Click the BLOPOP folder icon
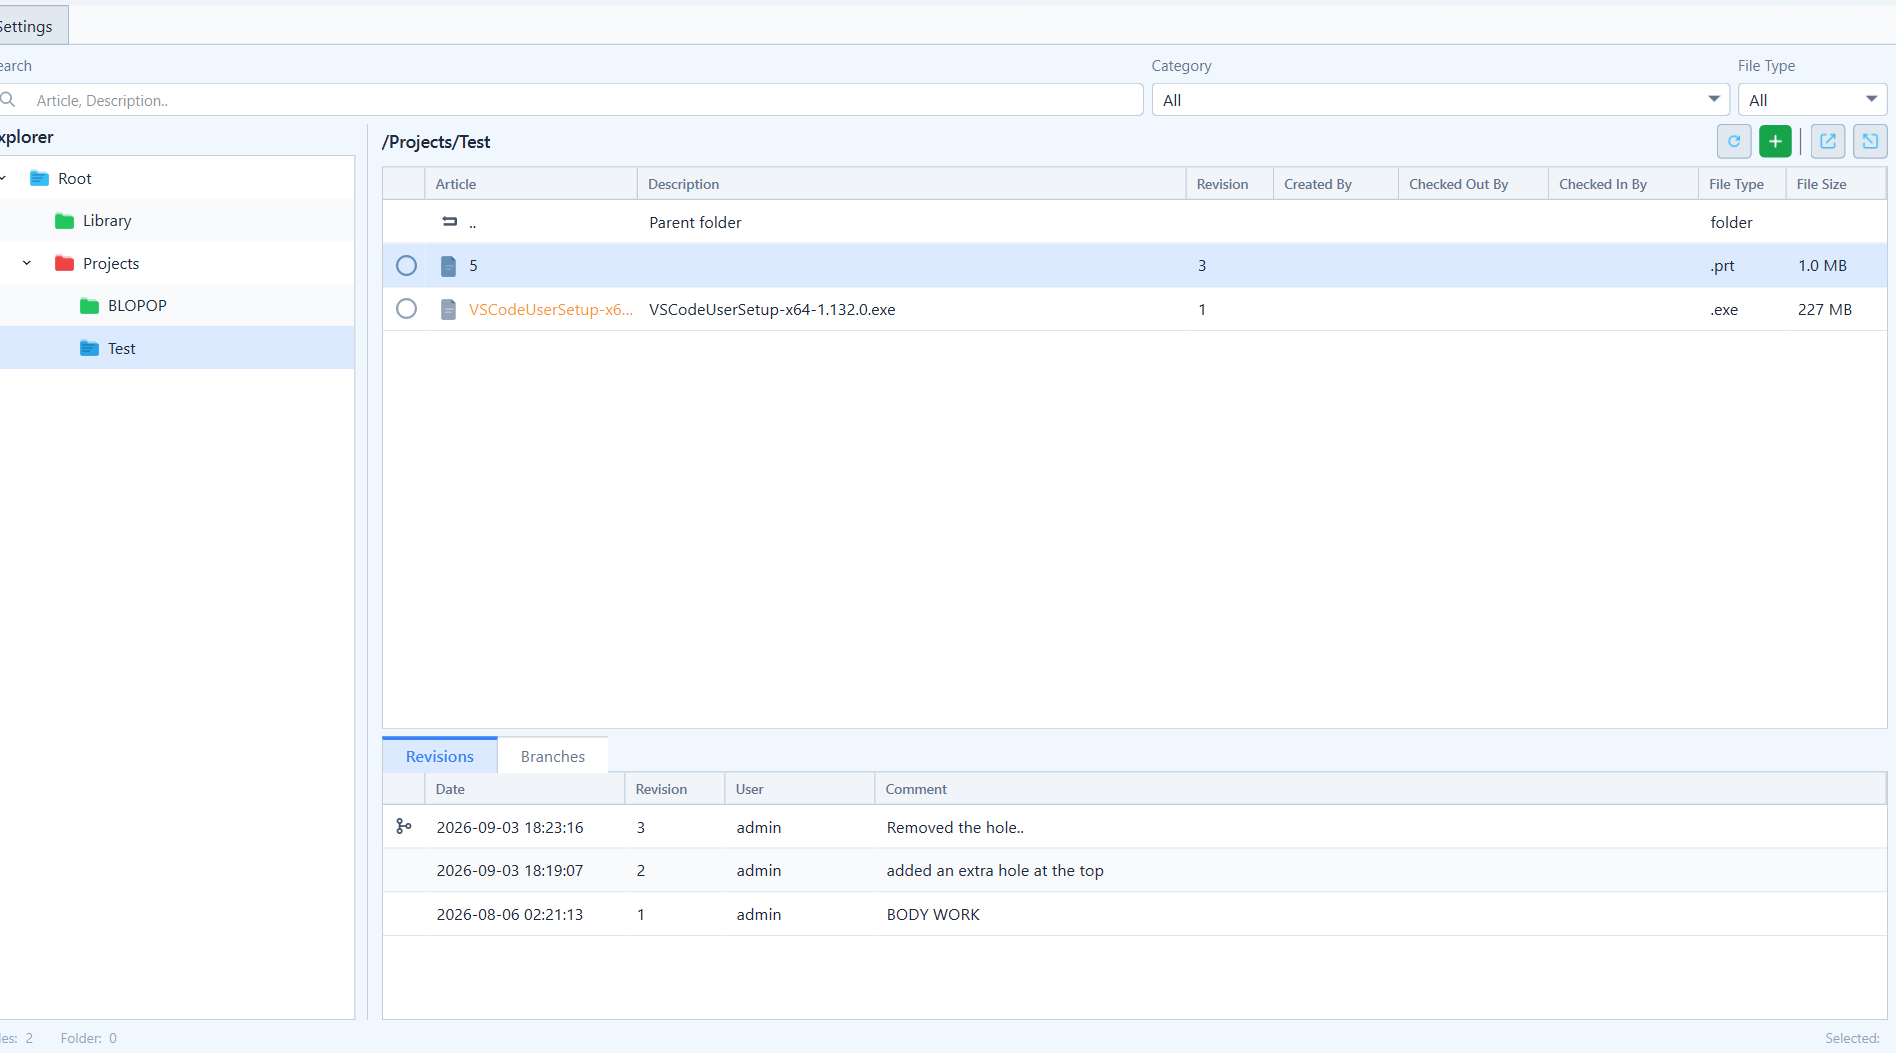 (x=90, y=306)
